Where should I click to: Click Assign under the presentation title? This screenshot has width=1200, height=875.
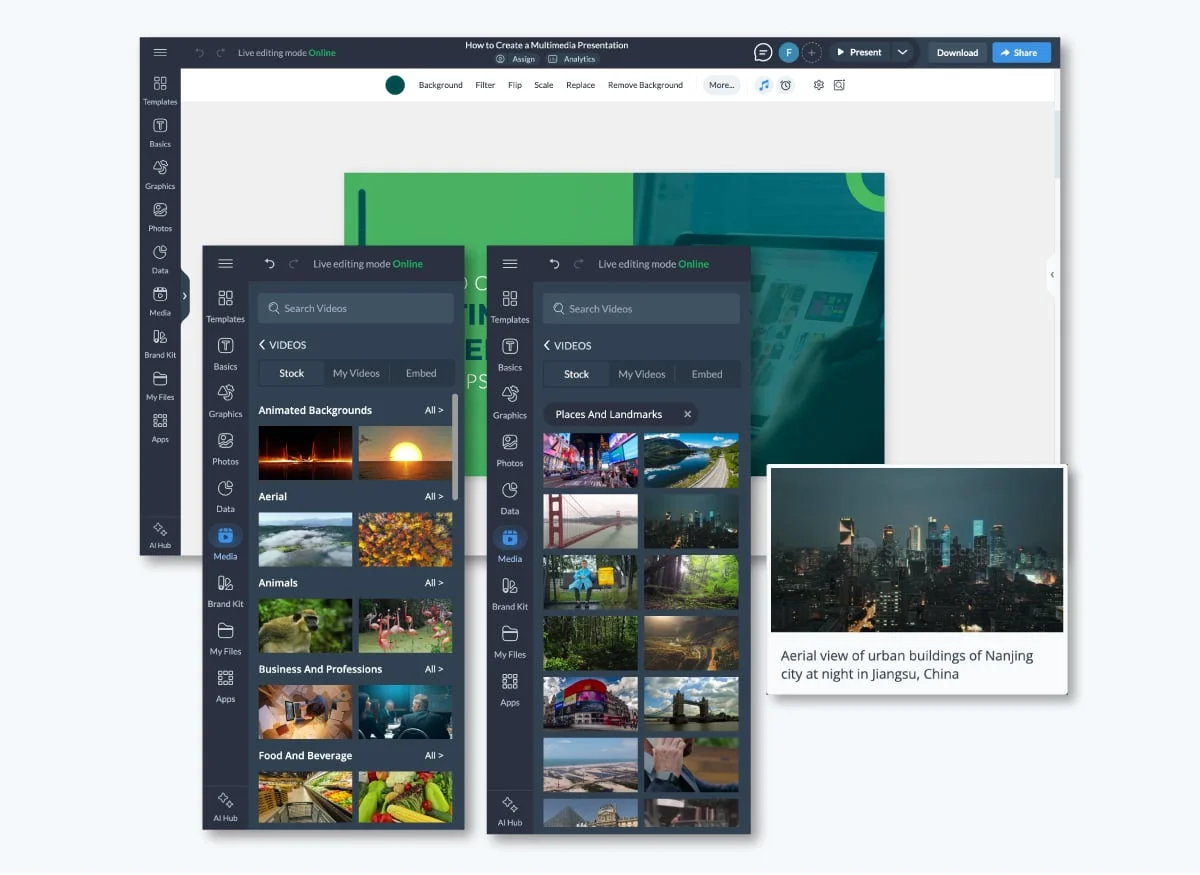click(x=516, y=59)
